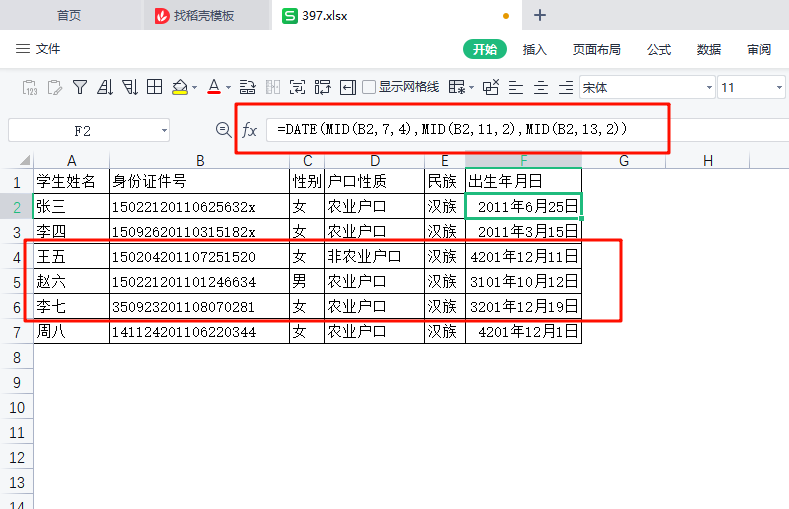Click the zoom magnifier beside formula bar
This screenshot has height=509, width=789.
[223, 130]
